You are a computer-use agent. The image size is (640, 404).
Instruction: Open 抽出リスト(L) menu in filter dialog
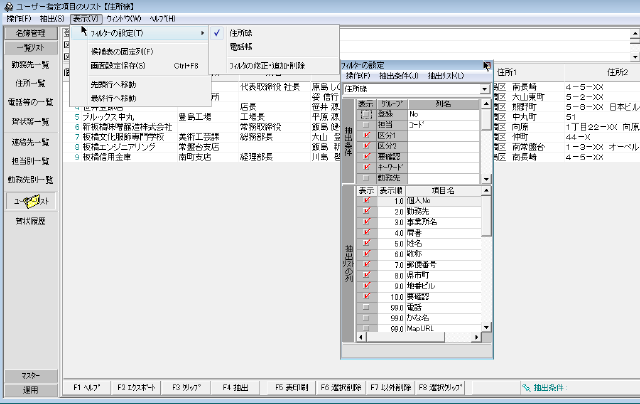pyautogui.click(x=446, y=76)
